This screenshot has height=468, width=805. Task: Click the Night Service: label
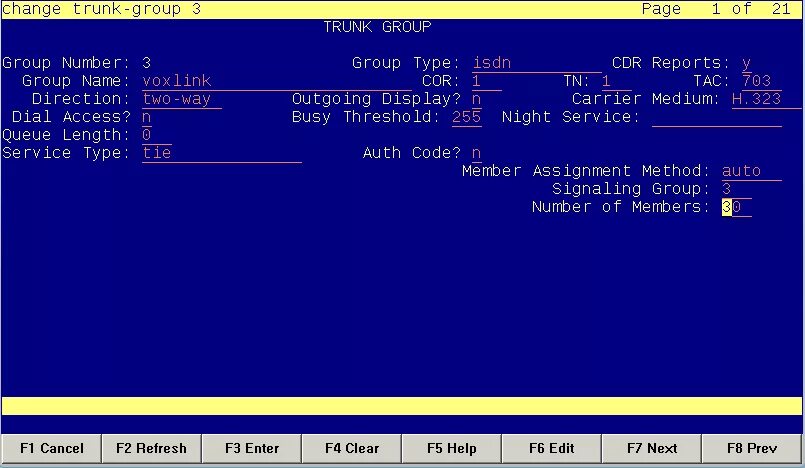[571, 117]
